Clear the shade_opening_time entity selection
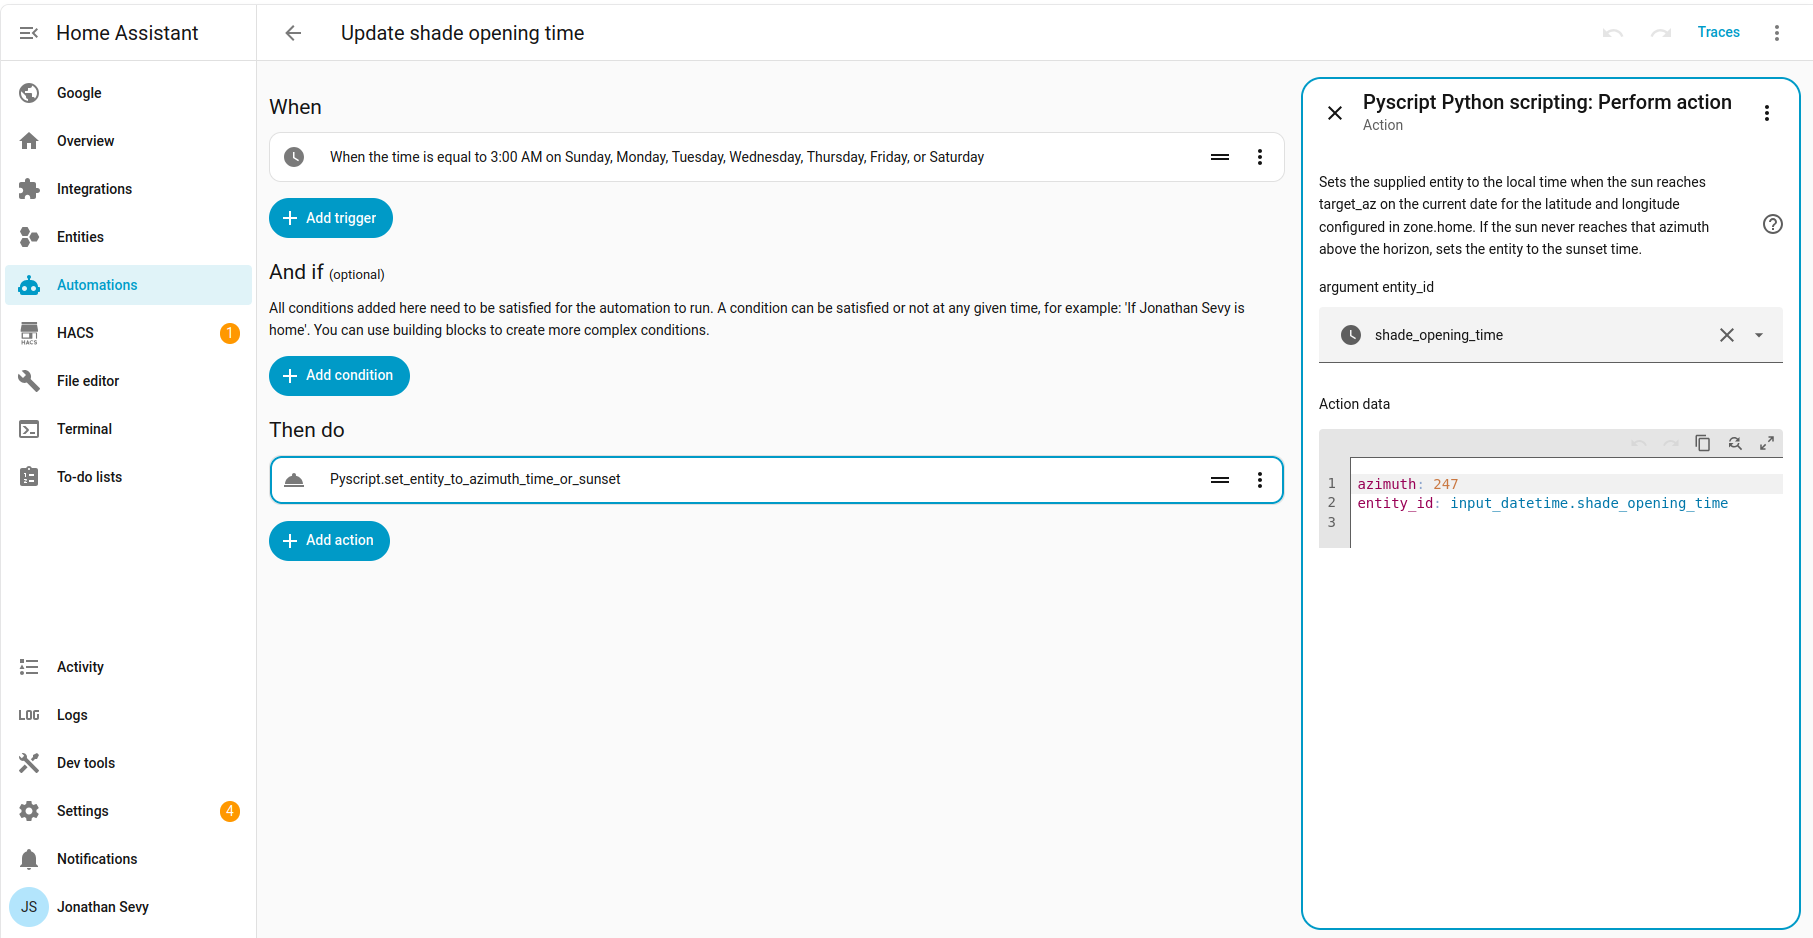Viewport: 1813px width, 938px height. coord(1727,335)
